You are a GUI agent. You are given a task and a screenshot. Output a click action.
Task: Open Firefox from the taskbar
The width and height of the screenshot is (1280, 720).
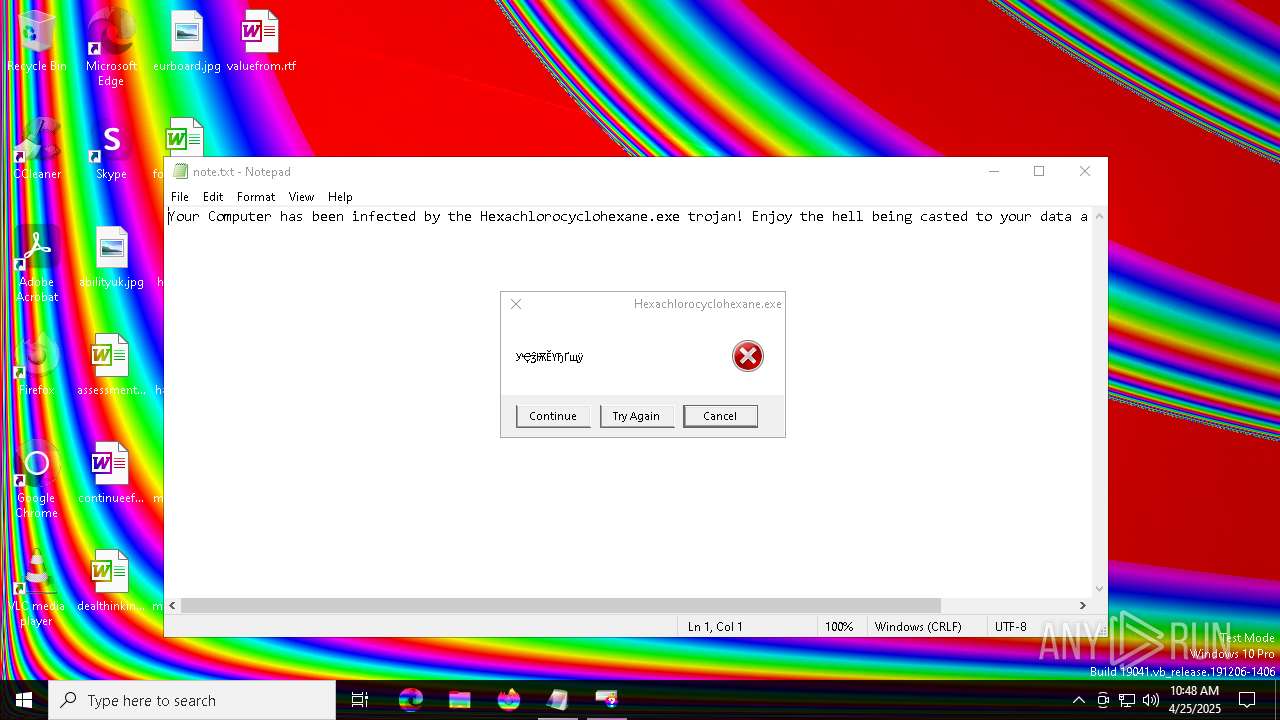coord(508,700)
